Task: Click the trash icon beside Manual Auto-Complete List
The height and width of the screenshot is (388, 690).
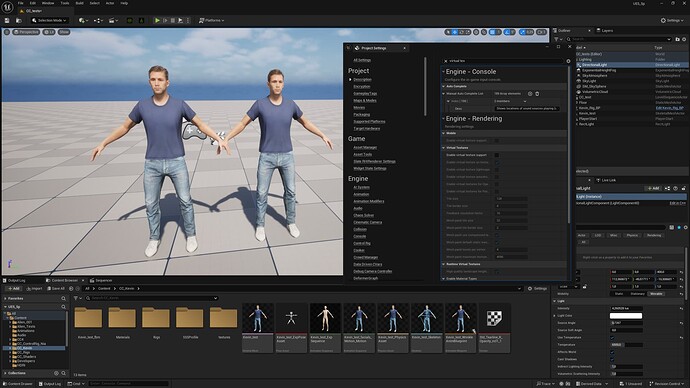Action: [x=537, y=94]
